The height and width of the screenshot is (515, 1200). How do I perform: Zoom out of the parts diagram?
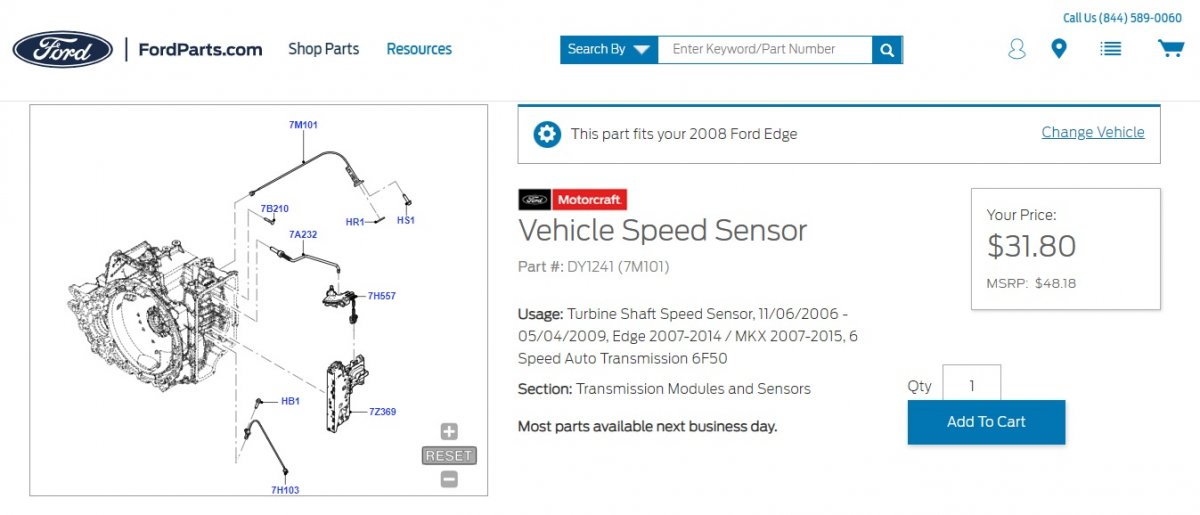(449, 479)
